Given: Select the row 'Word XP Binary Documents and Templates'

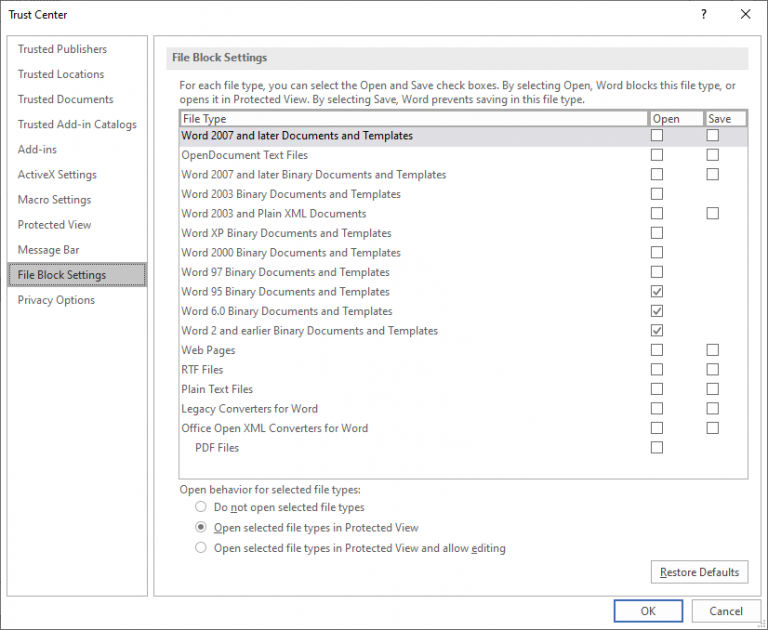Looking at the screenshot, I should 463,233.
